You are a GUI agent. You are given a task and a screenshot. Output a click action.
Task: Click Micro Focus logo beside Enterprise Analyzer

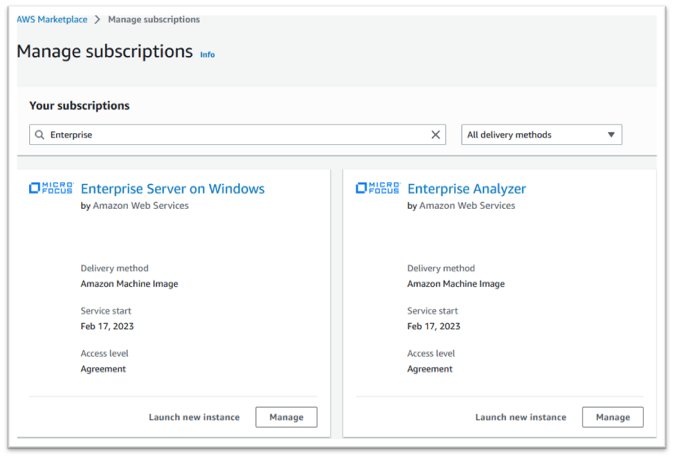377,188
